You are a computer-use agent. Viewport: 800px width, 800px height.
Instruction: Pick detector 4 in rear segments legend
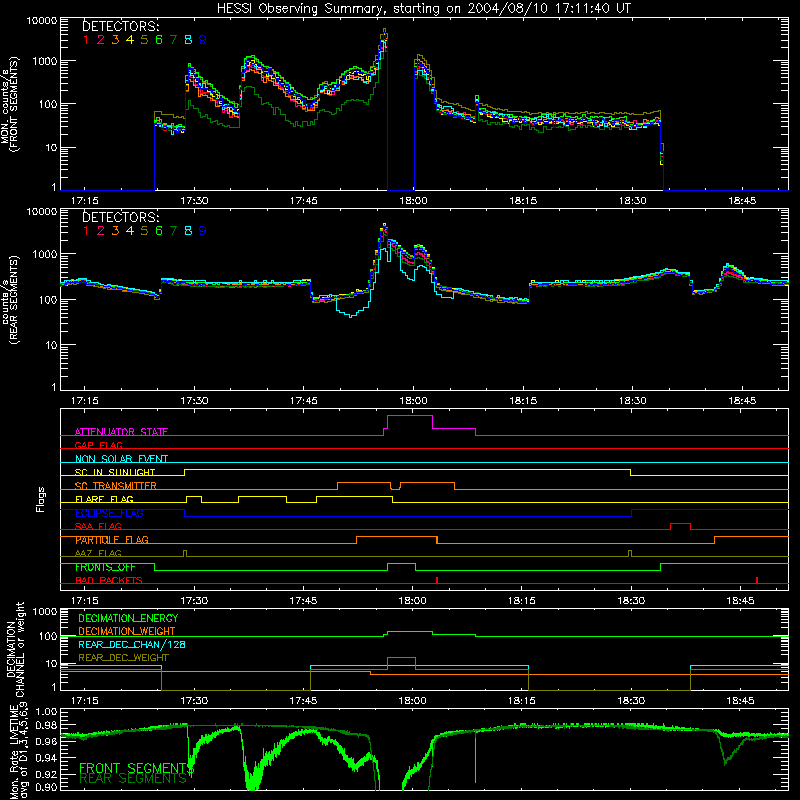[130, 231]
